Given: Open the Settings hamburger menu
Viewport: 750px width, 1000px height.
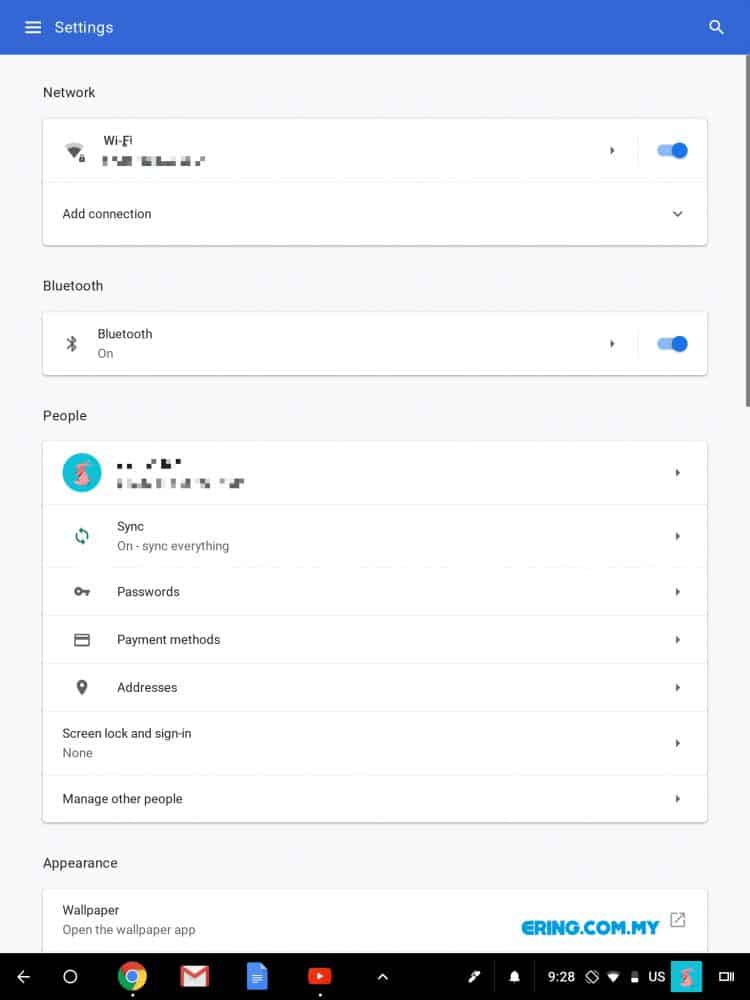Looking at the screenshot, I should (x=33, y=27).
